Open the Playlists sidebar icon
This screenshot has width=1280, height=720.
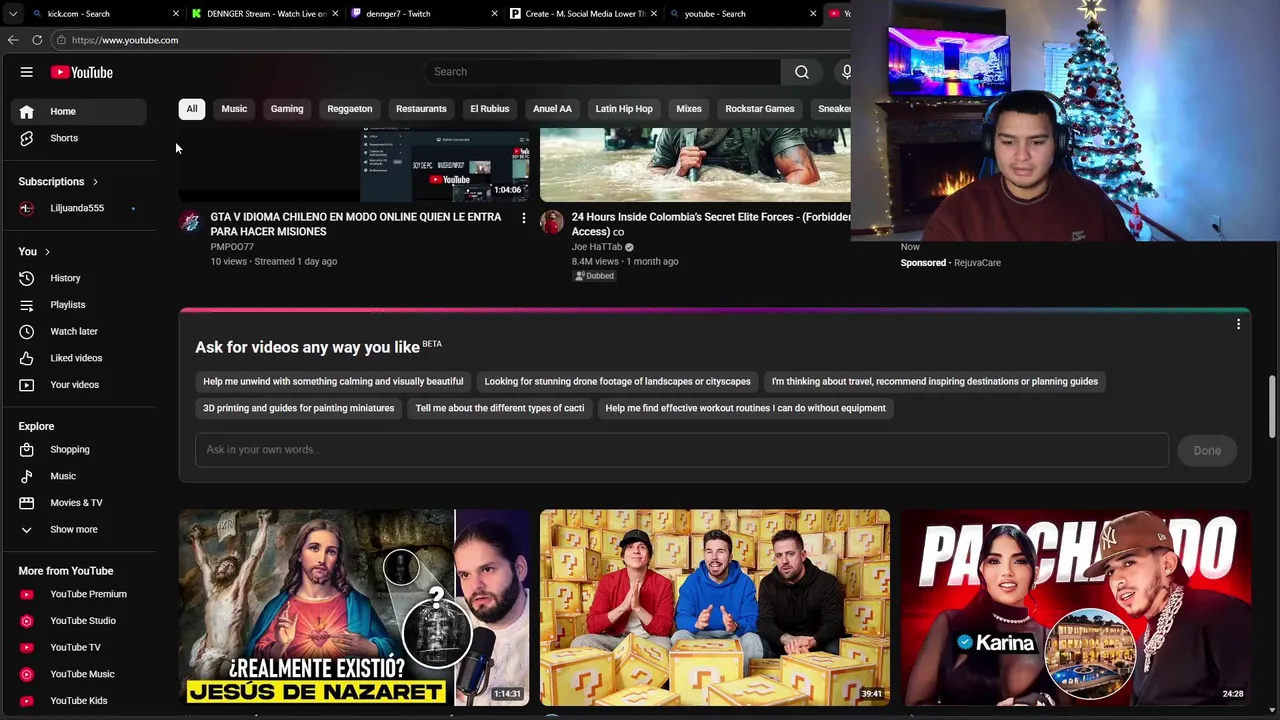[x=27, y=305]
